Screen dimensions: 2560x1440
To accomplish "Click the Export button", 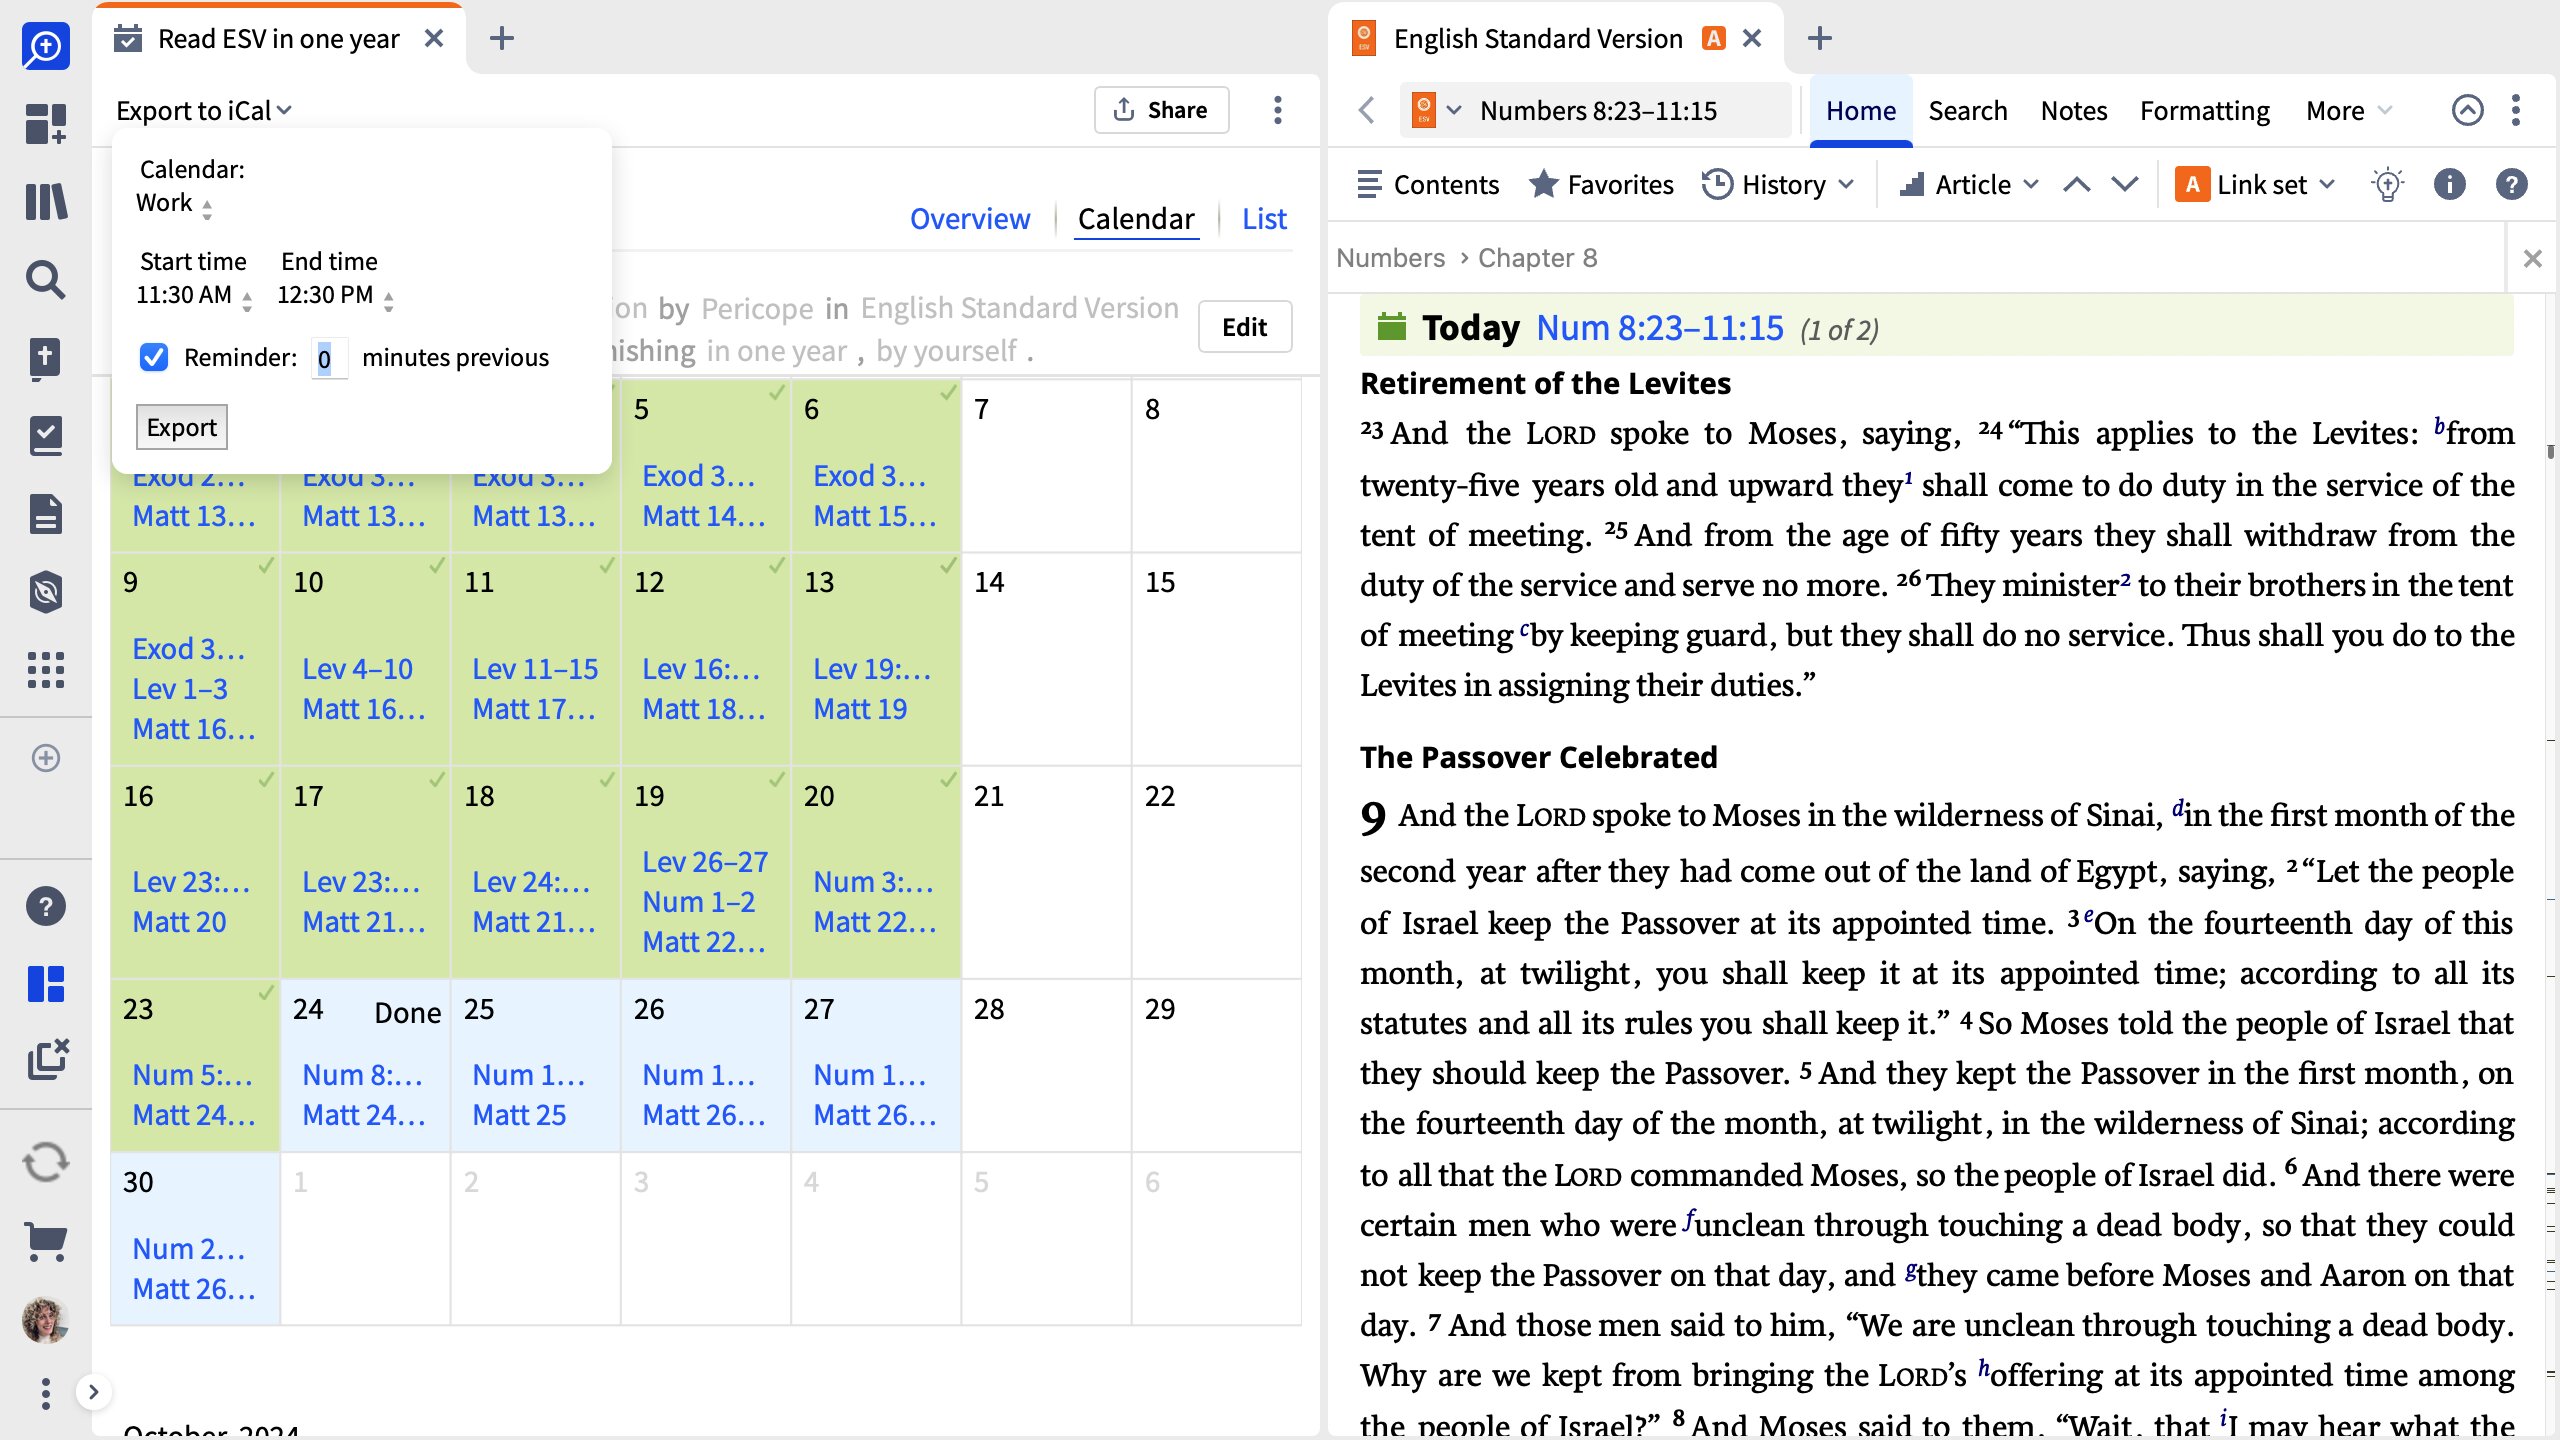I will [182, 428].
